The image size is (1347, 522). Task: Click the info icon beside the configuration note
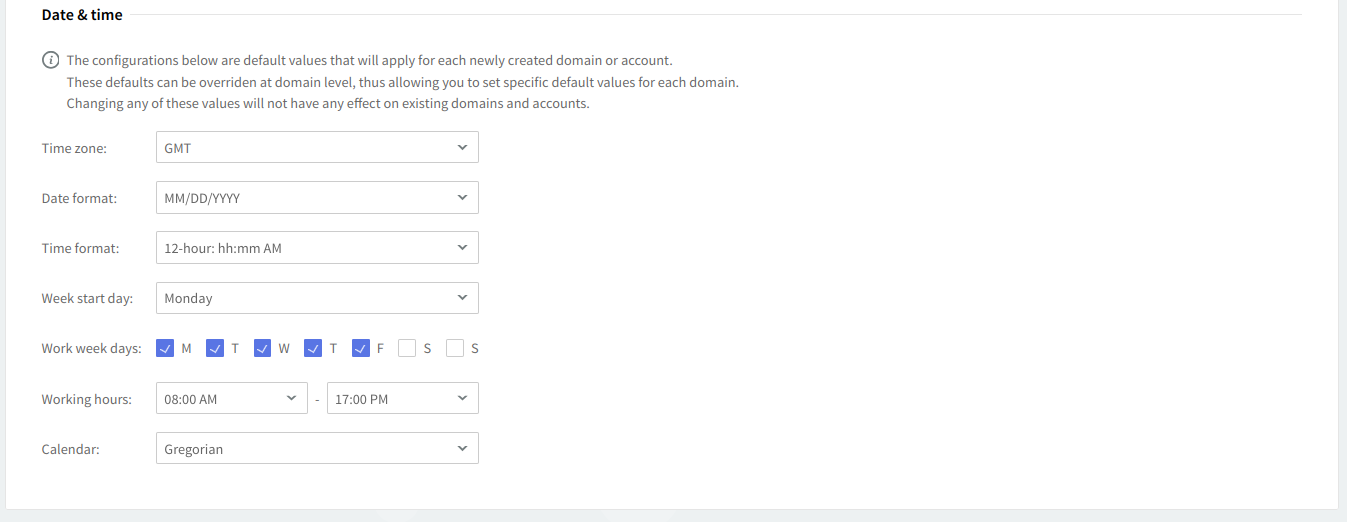pyautogui.click(x=50, y=61)
